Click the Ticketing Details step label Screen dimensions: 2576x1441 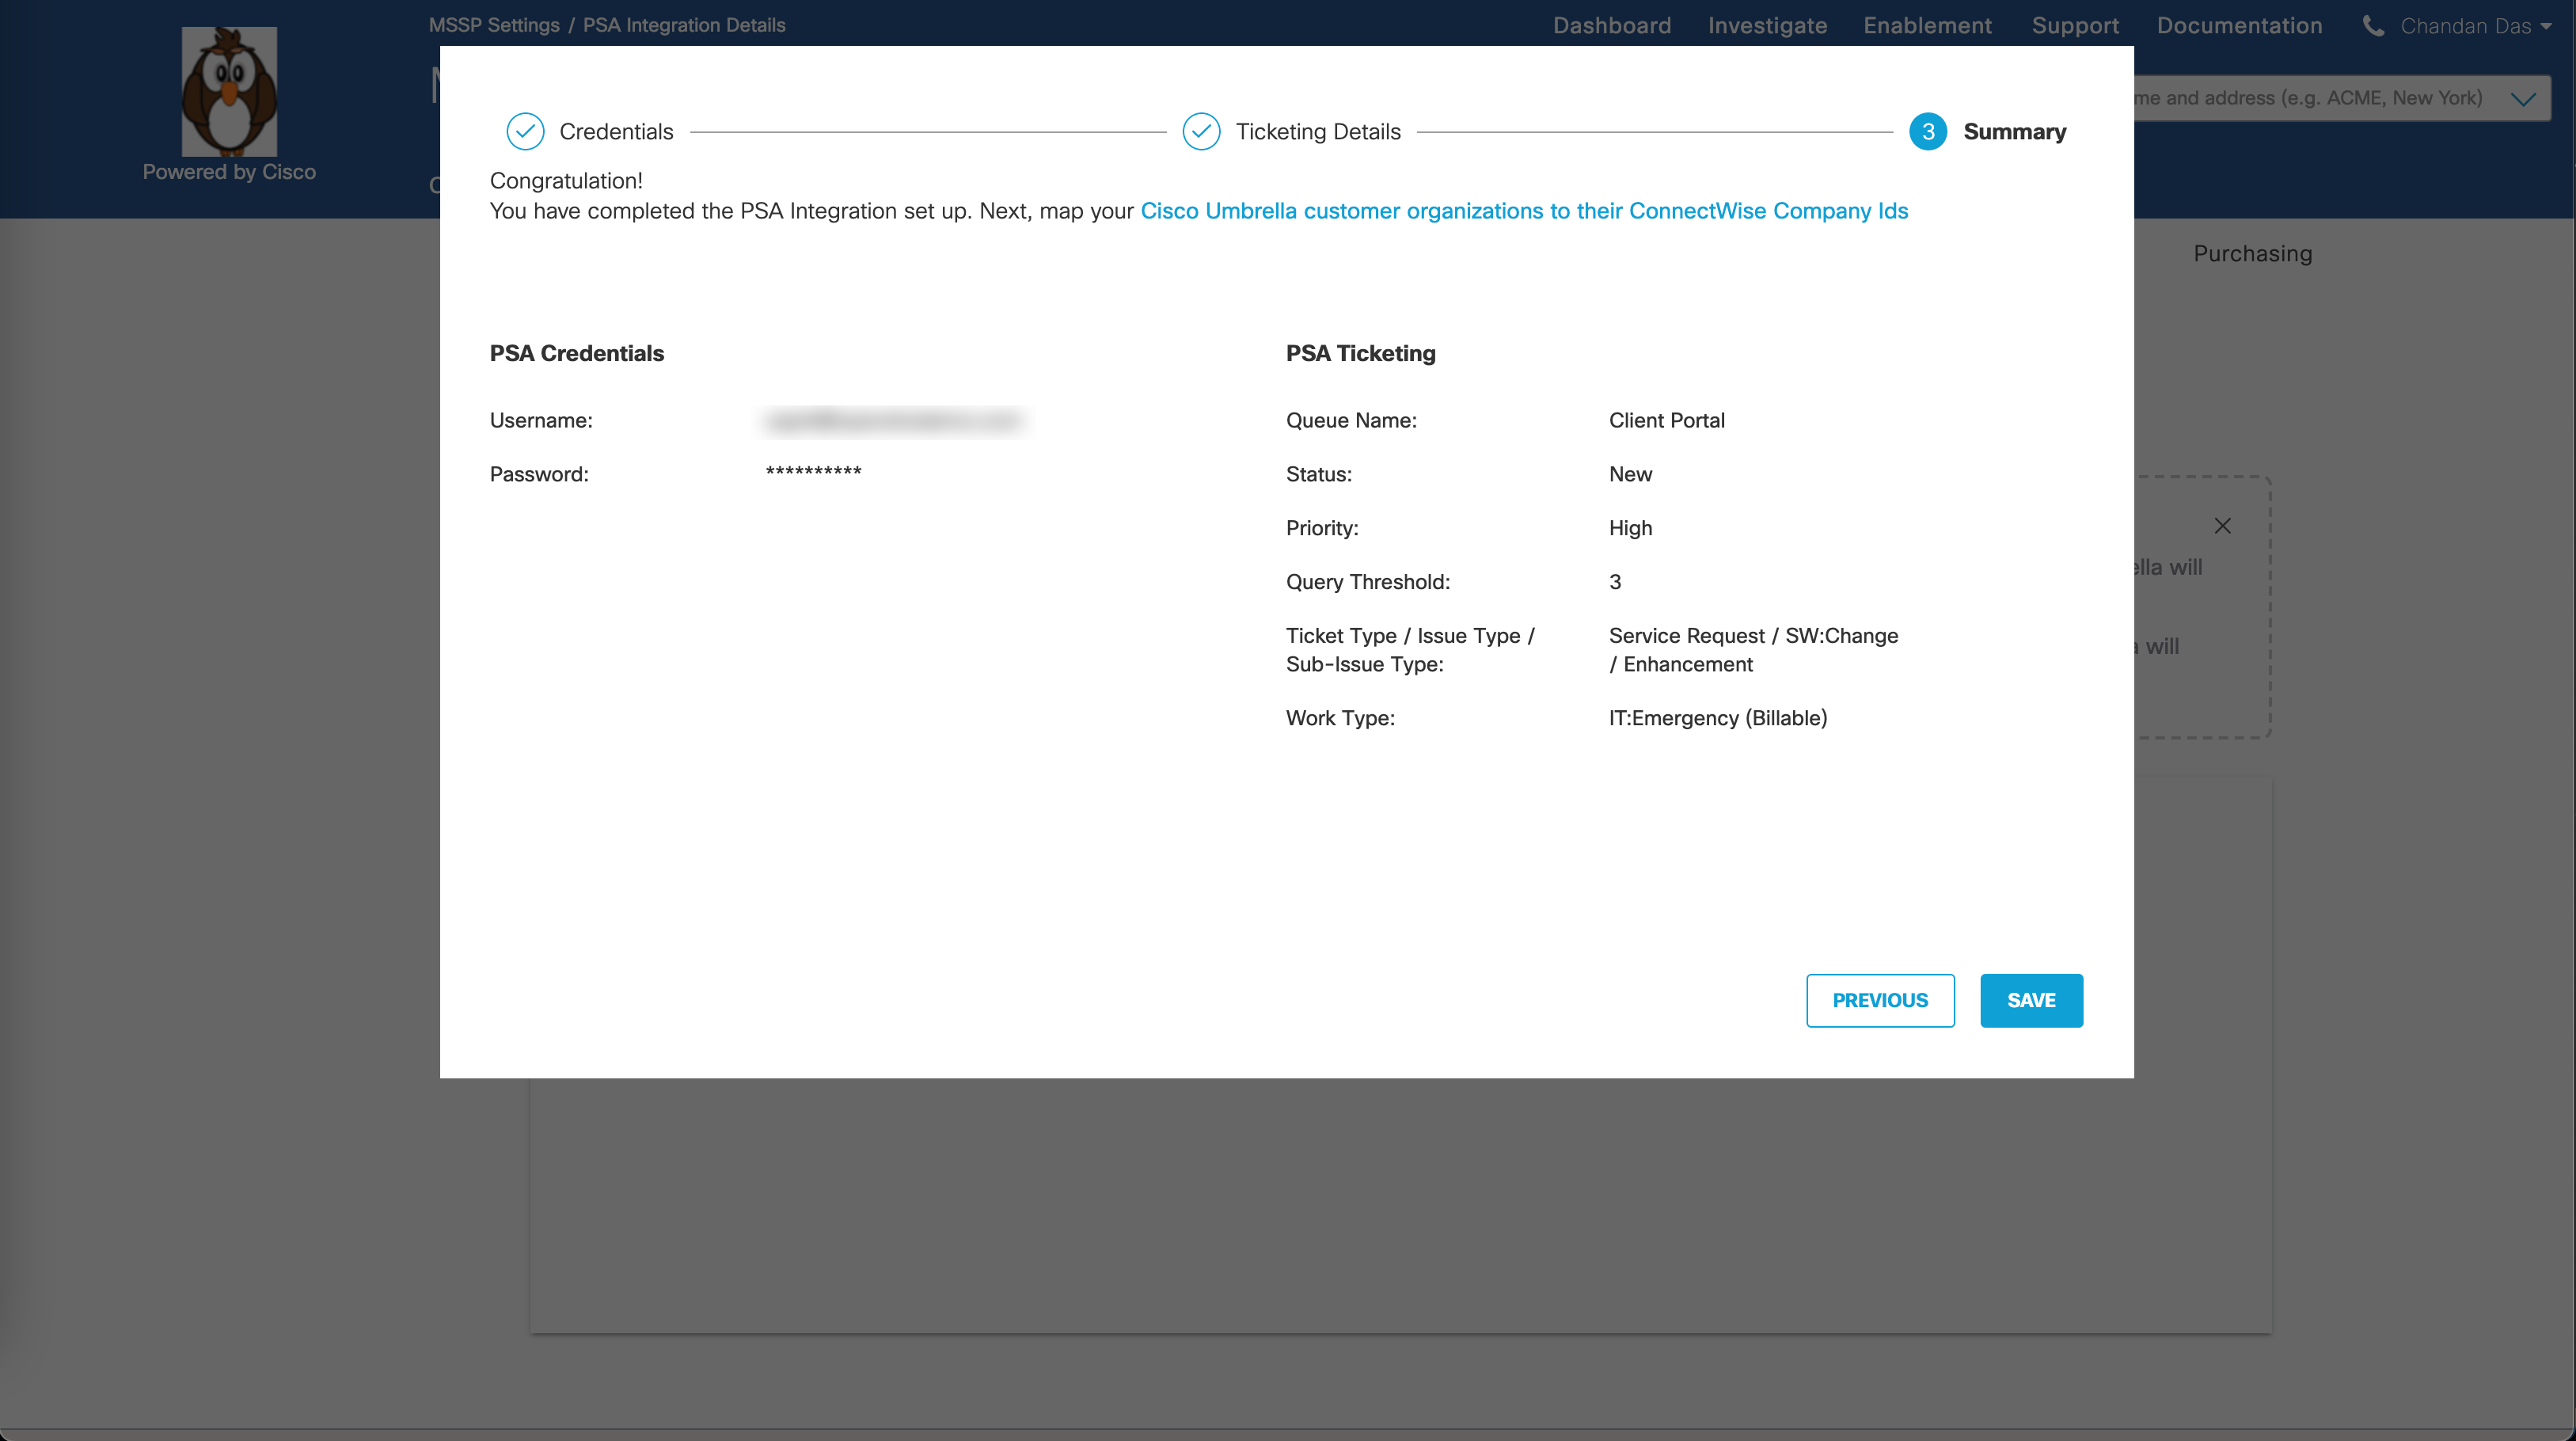click(x=1318, y=132)
